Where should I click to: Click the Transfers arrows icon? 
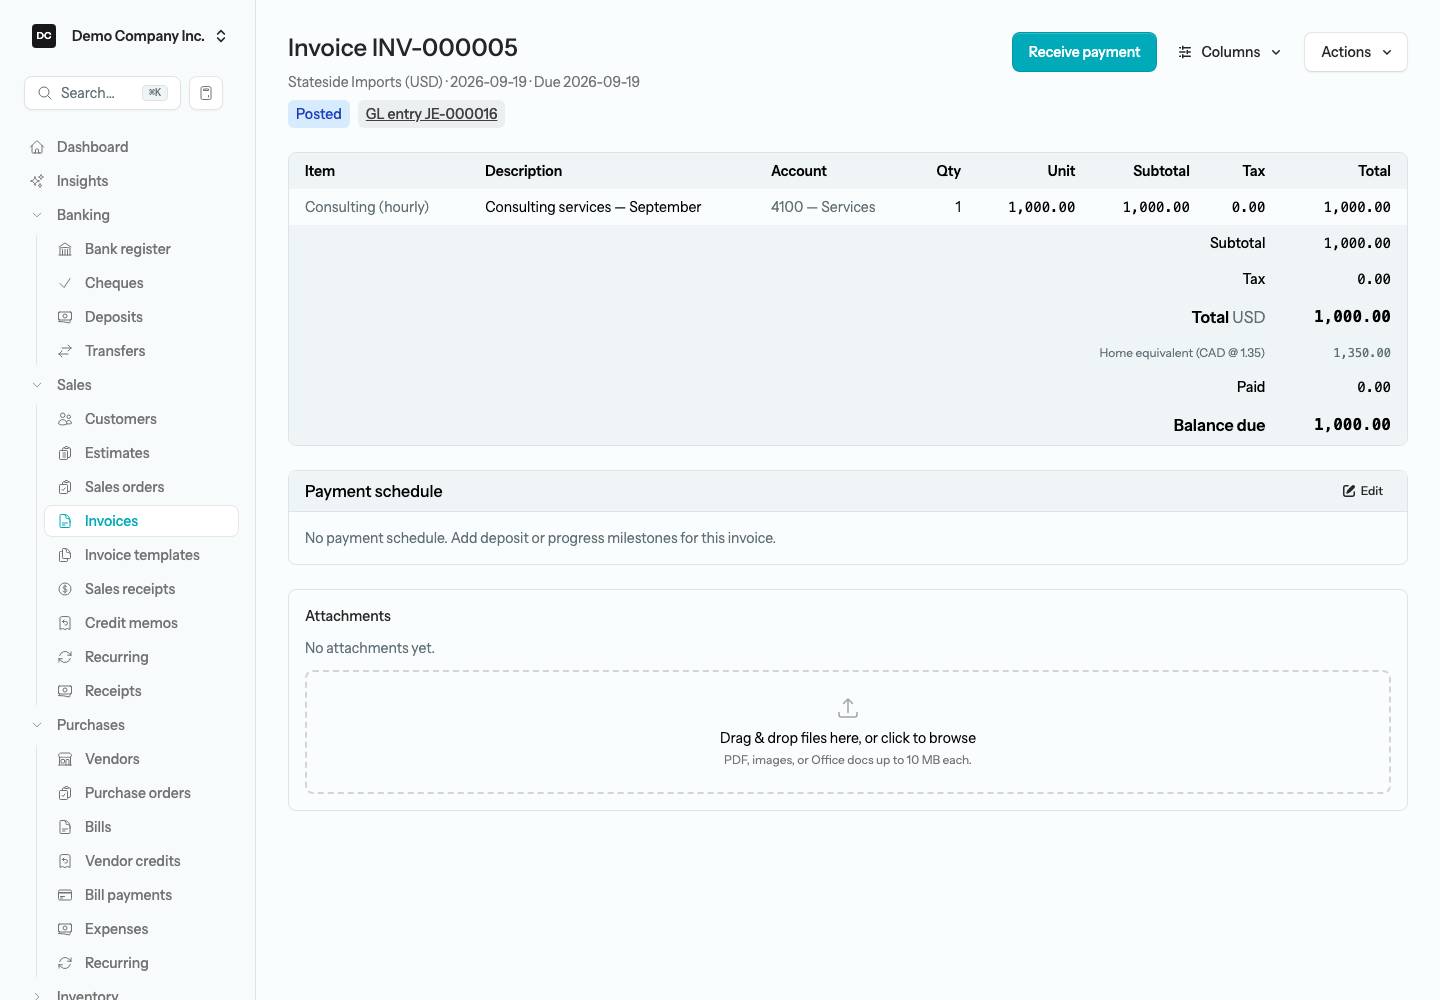(x=65, y=351)
